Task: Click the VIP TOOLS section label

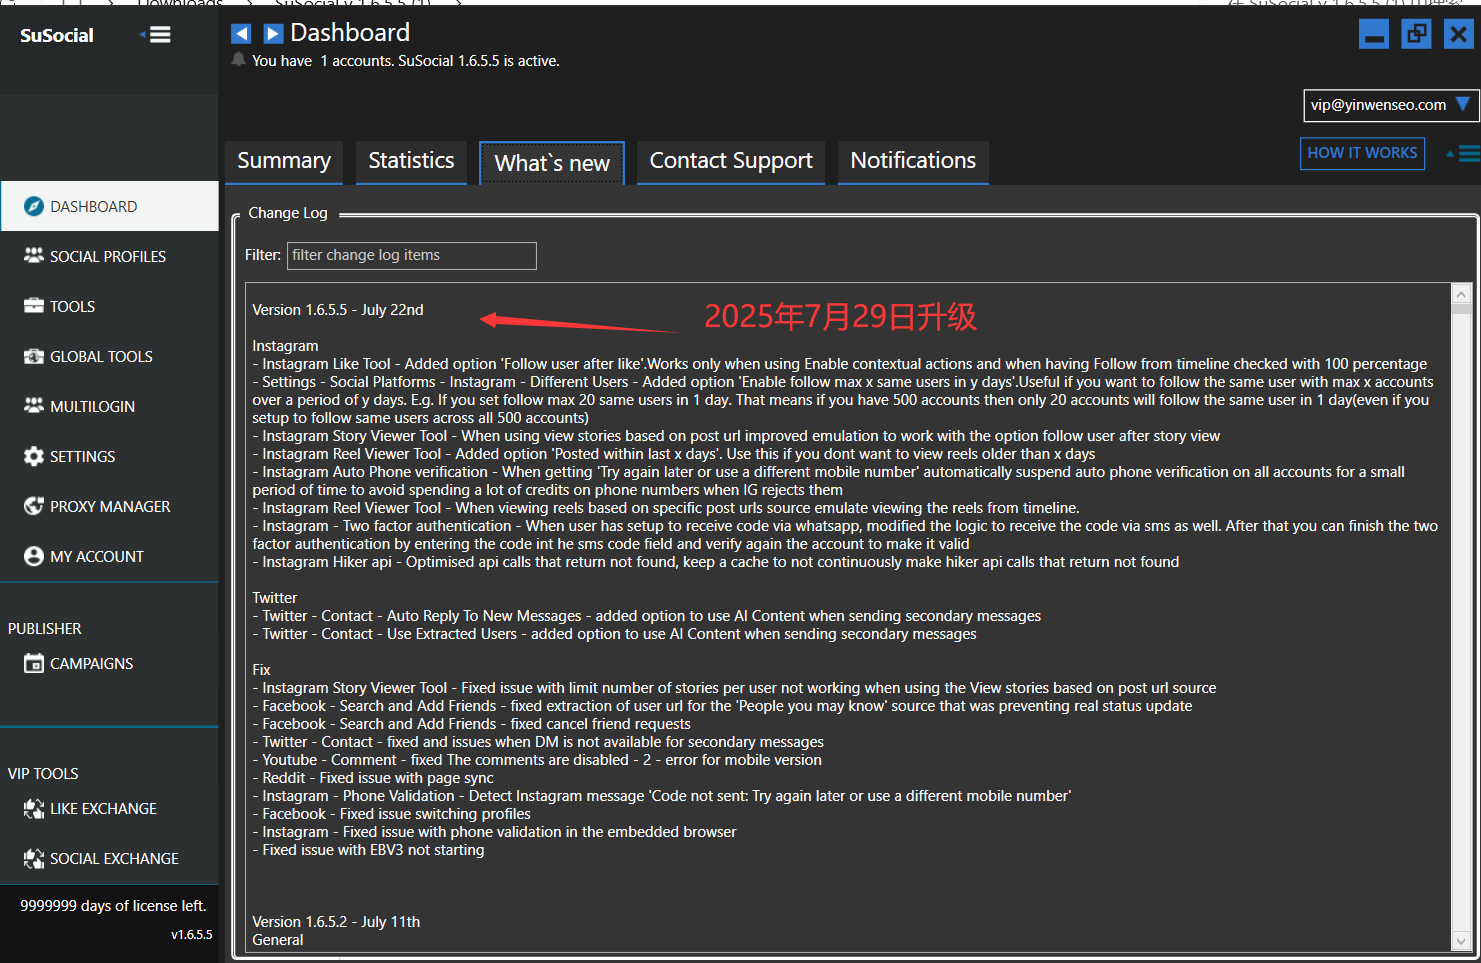Action: 43,774
